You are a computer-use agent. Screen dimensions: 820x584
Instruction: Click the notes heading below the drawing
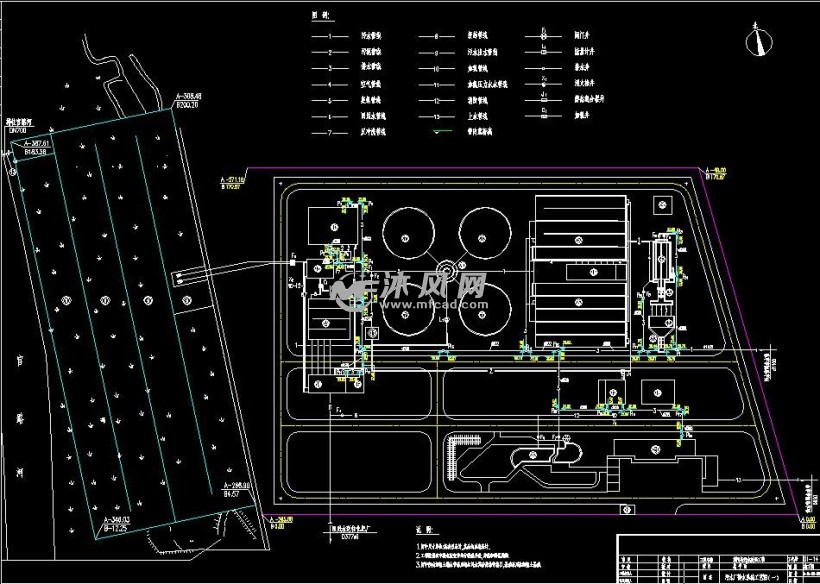pyautogui.click(x=427, y=530)
